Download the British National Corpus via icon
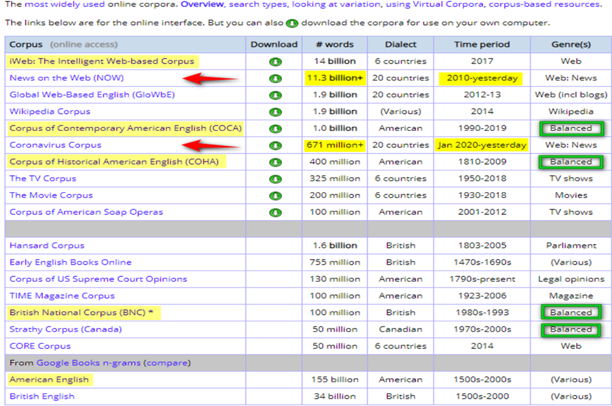 point(274,313)
